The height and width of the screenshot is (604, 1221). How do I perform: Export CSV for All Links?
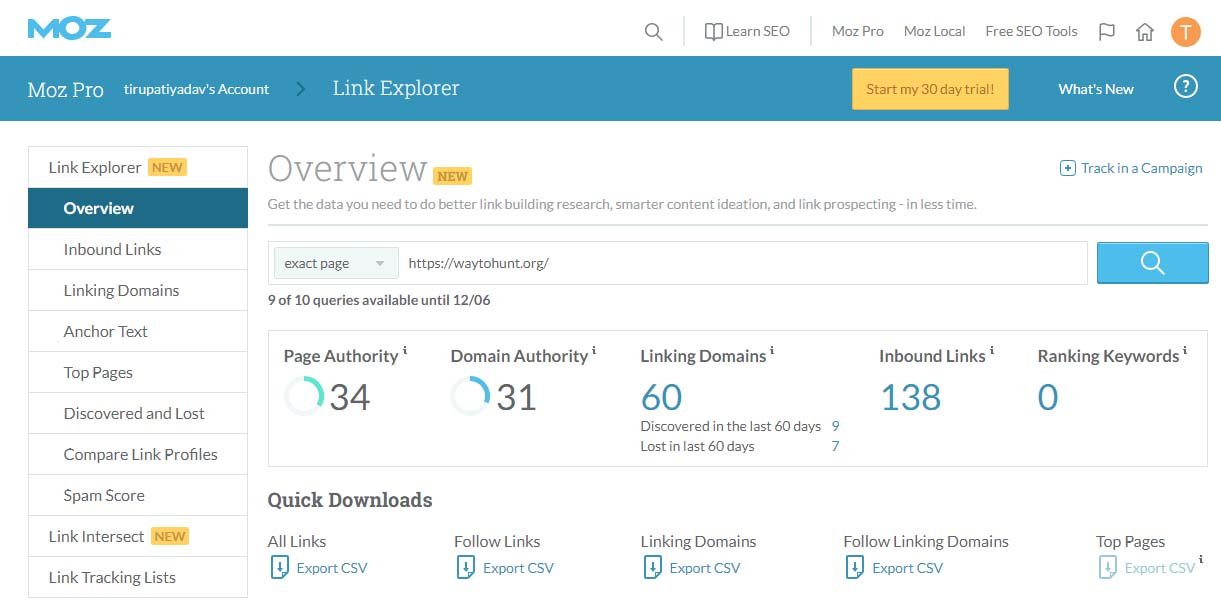point(332,568)
